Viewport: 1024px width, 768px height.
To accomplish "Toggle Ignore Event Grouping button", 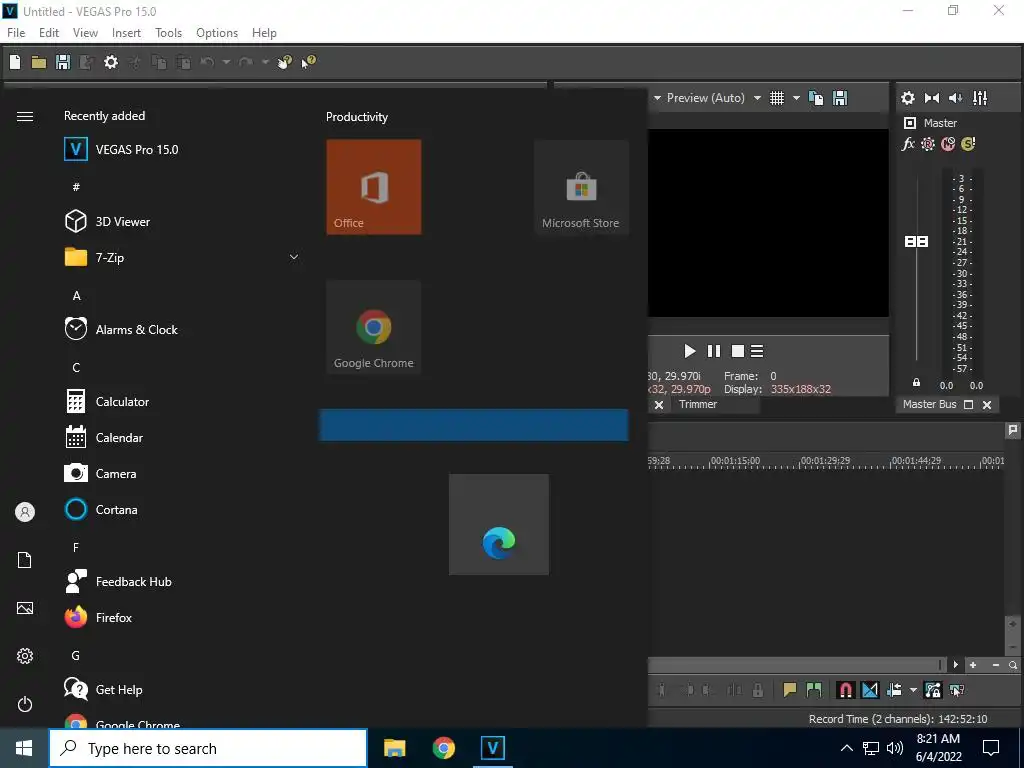I will (x=957, y=690).
